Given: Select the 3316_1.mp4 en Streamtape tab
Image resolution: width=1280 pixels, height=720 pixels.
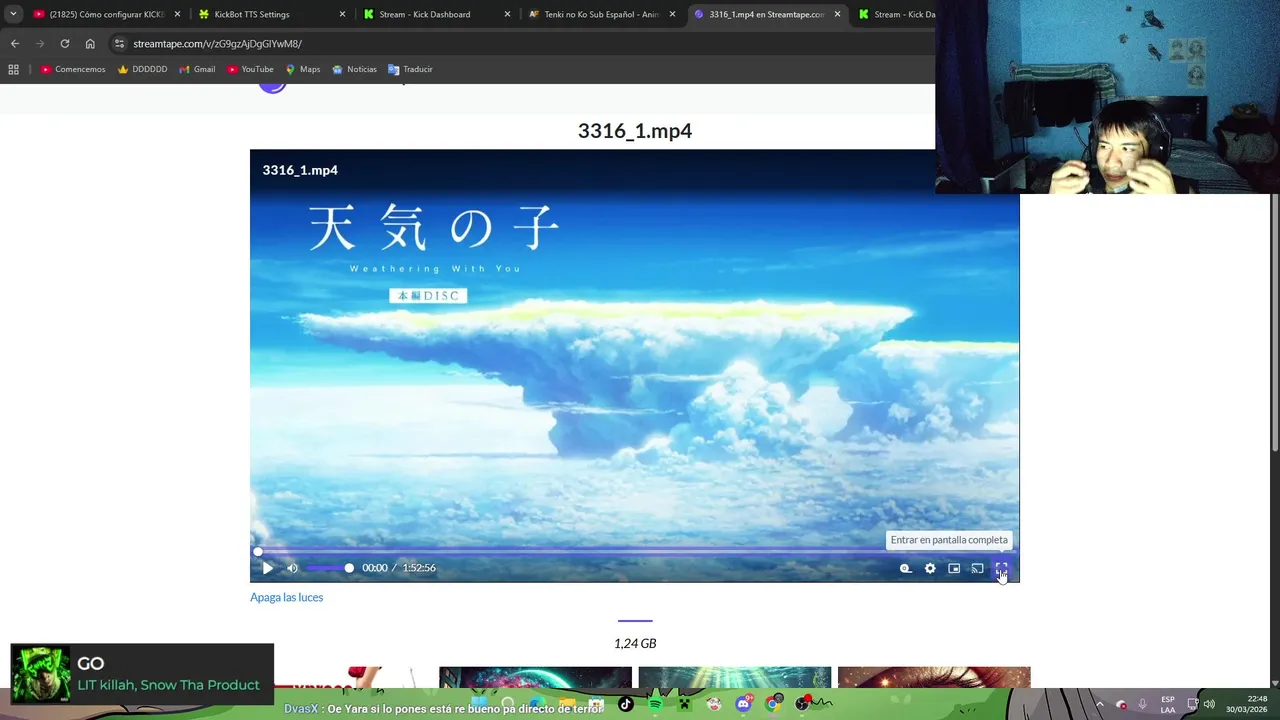Looking at the screenshot, I should click(x=765, y=14).
